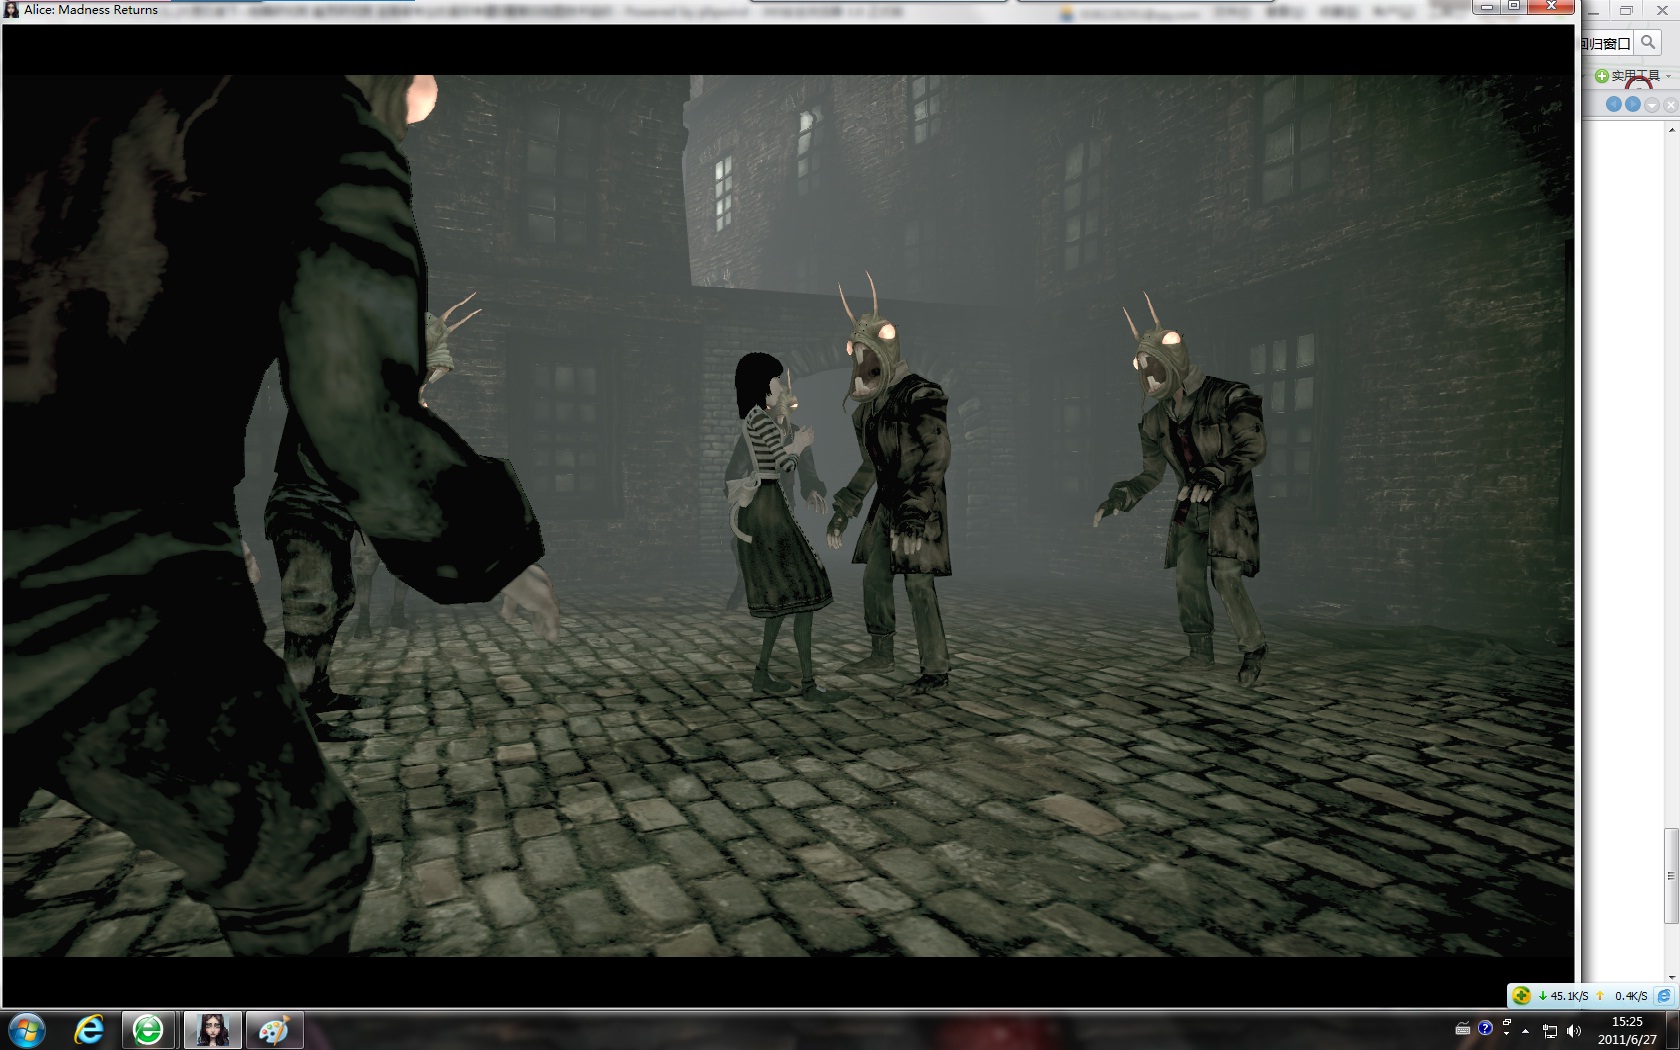Image resolution: width=1680 pixels, height=1050 pixels.
Task: Show hidden tray icons with the up arrow
Action: tap(1526, 1031)
